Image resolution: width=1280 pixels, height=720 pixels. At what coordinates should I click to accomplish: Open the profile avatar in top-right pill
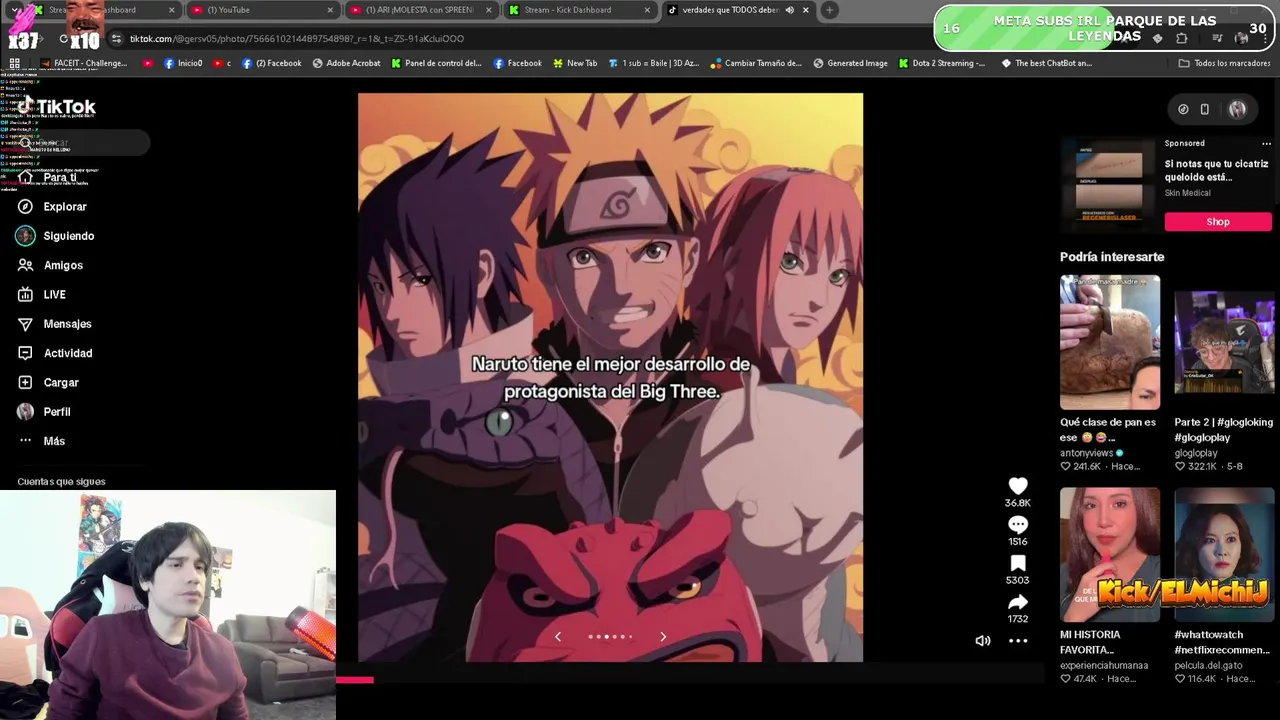pyautogui.click(x=1237, y=109)
